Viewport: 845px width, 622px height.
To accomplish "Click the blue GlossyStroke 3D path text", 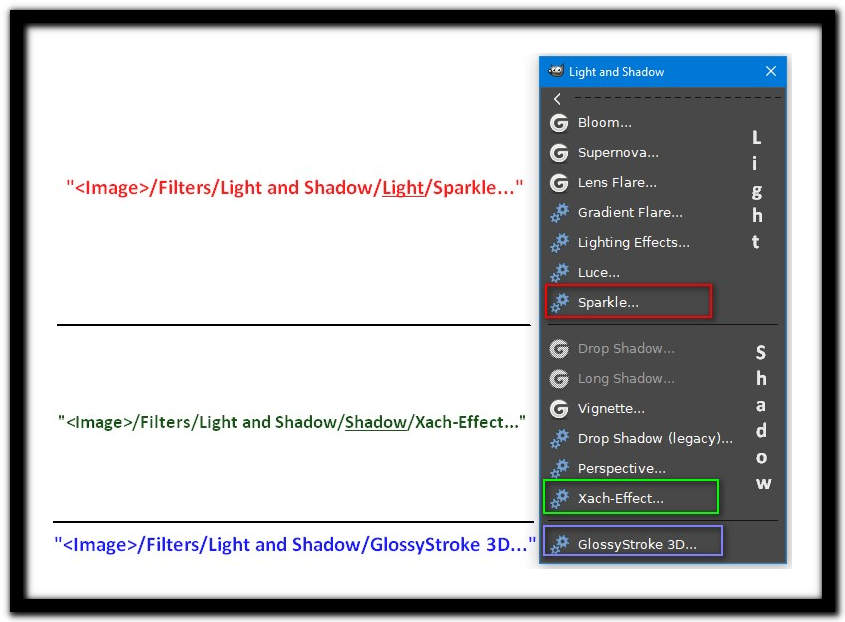I will 295,544.
